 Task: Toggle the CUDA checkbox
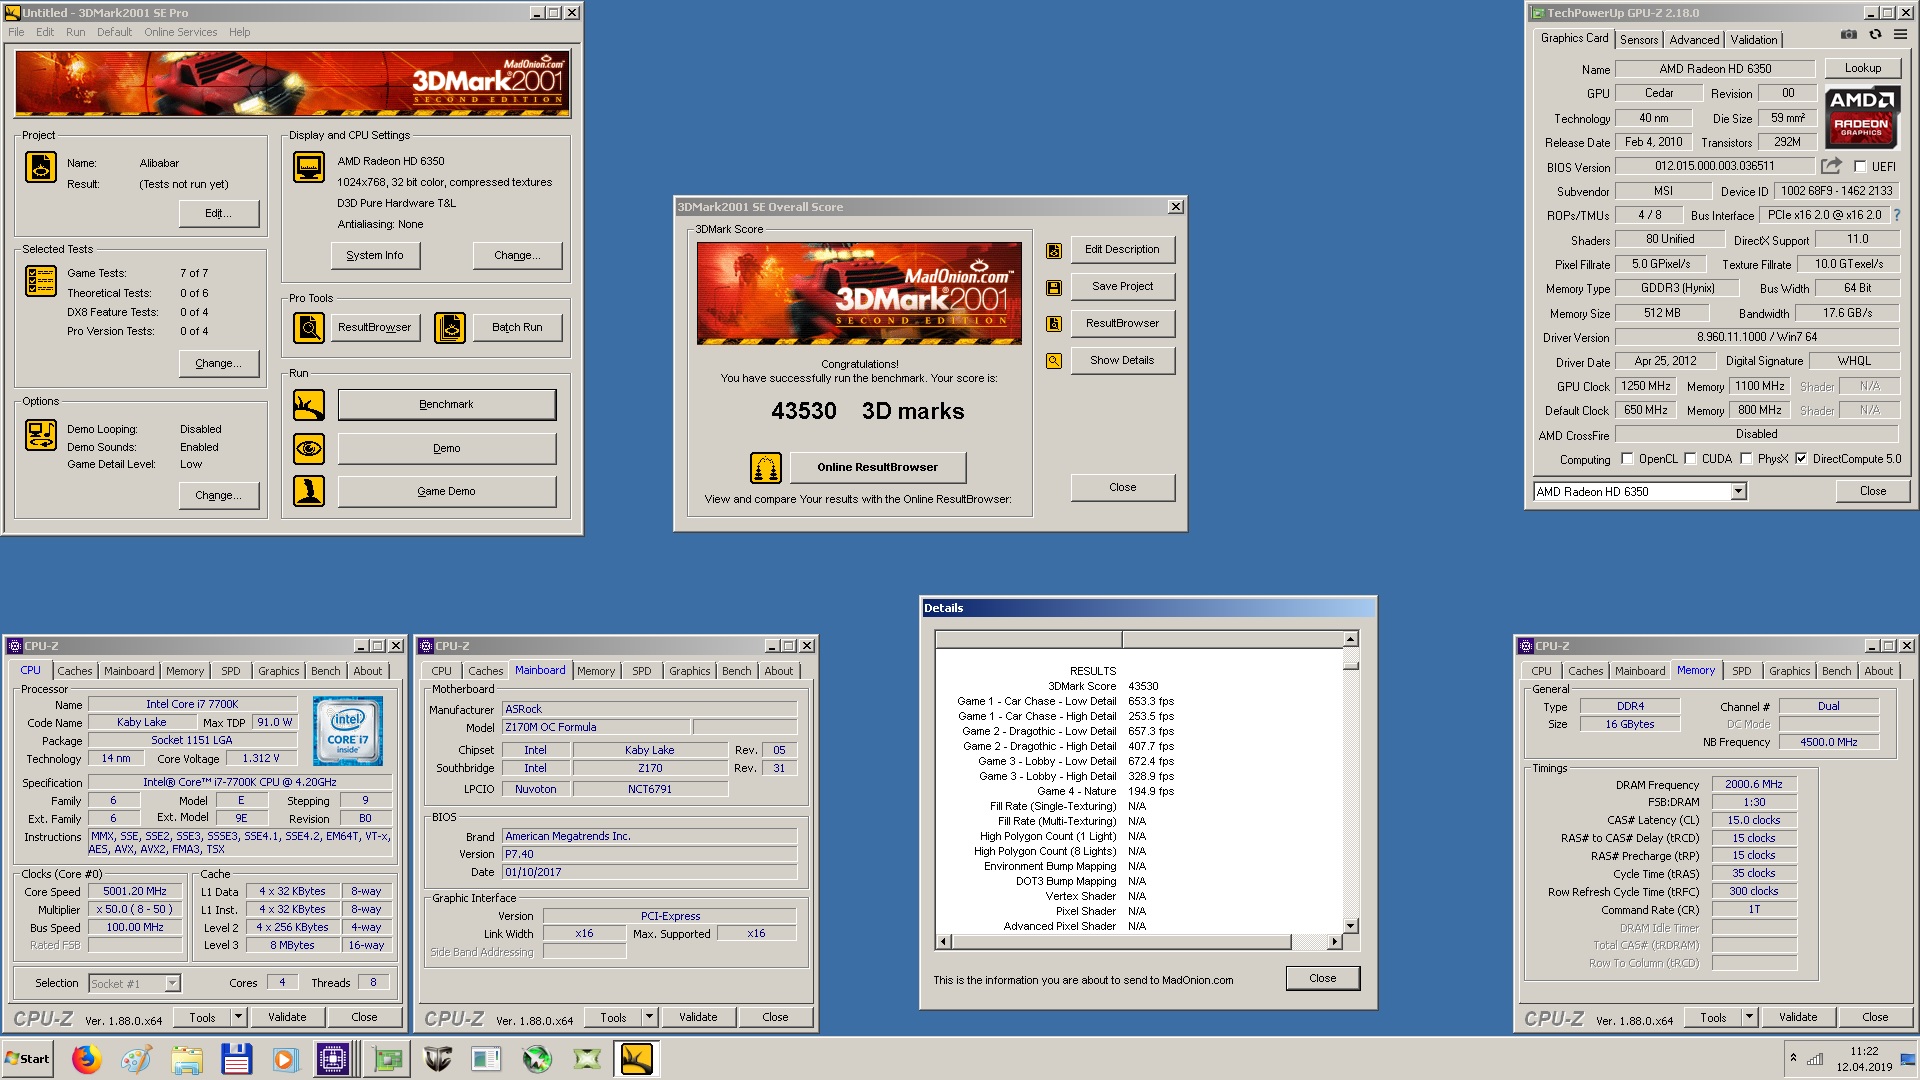click(1690, 459)
